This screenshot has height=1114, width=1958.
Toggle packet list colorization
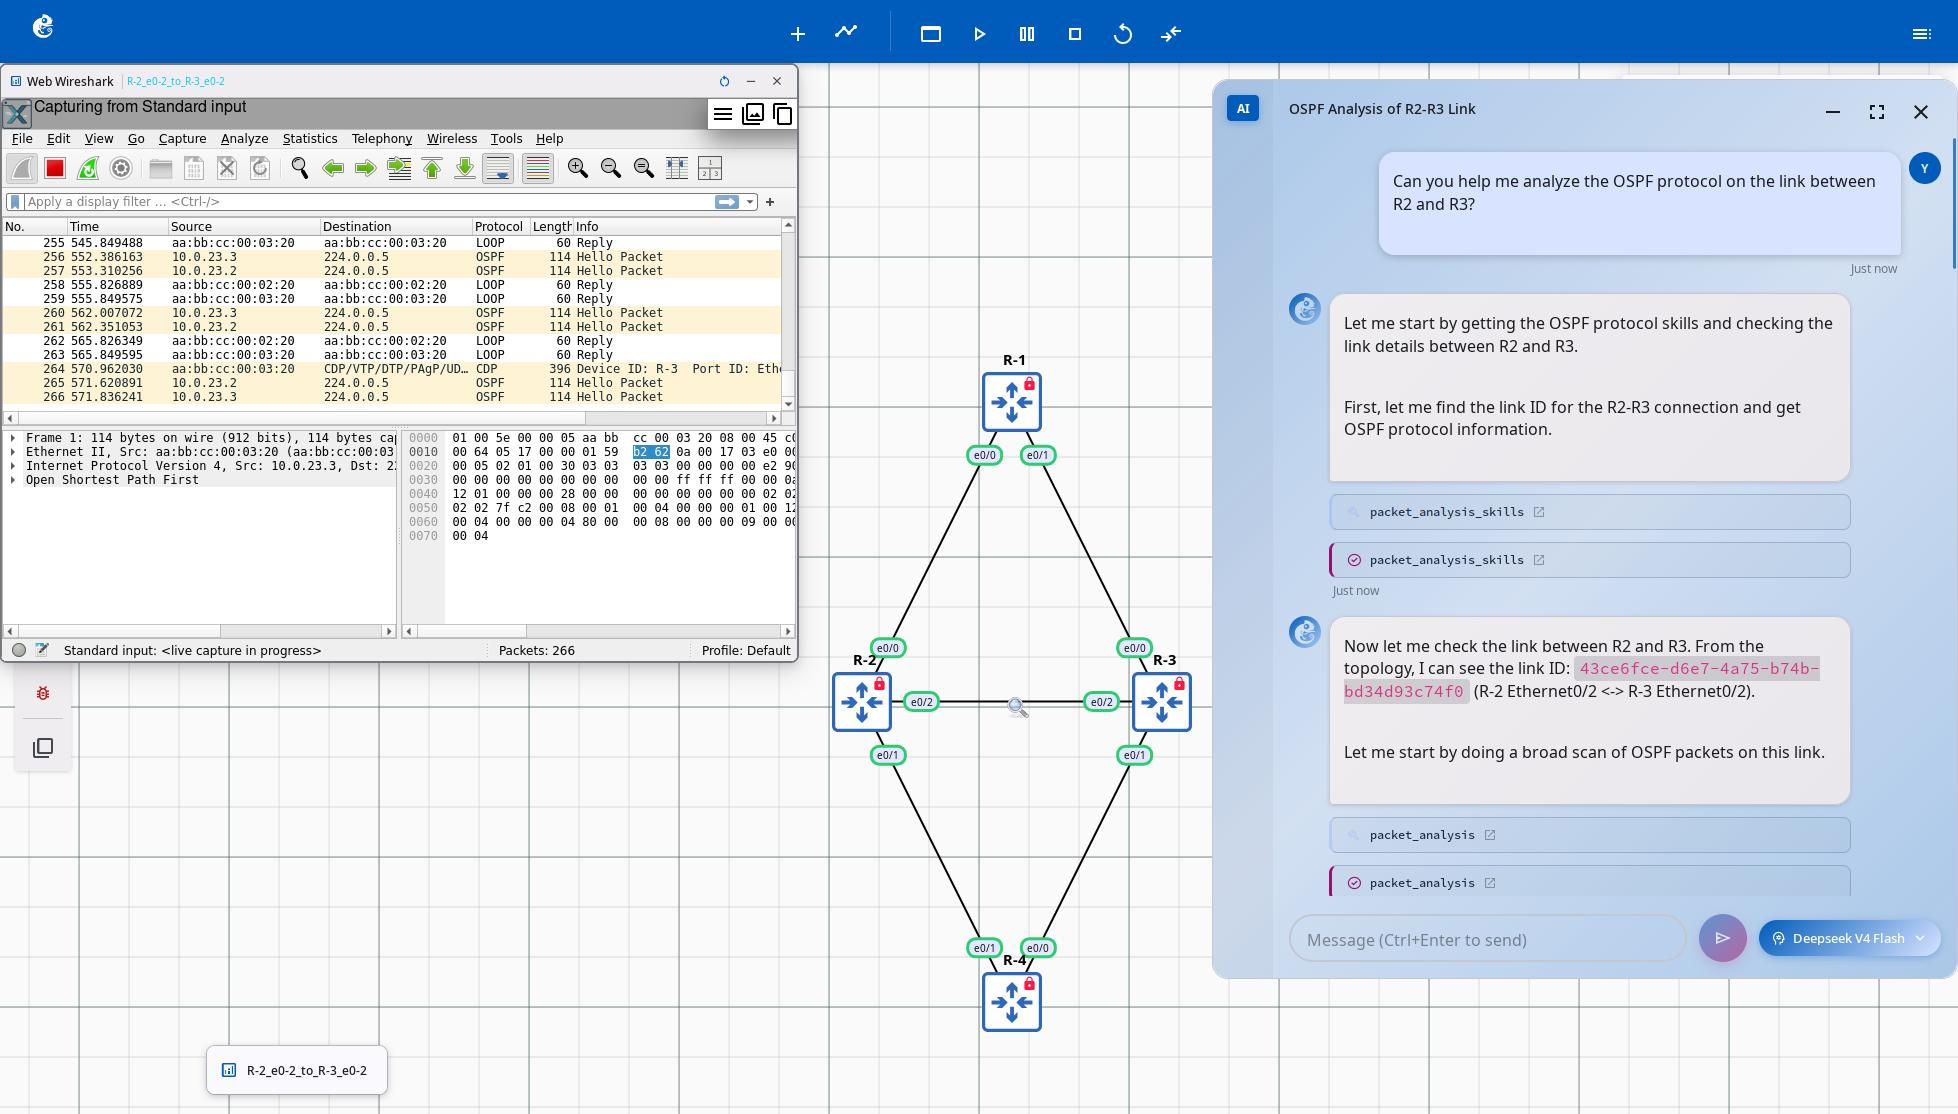538,168
